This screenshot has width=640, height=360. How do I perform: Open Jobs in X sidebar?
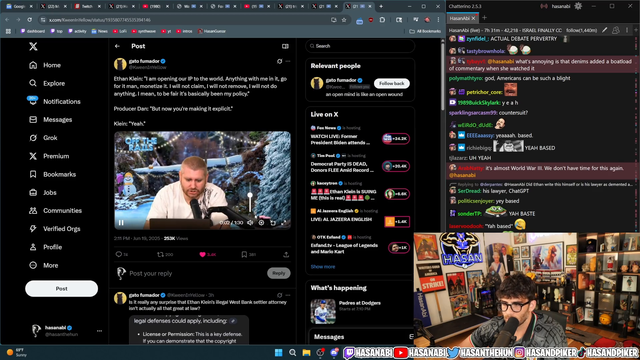[x=43, y=193]
